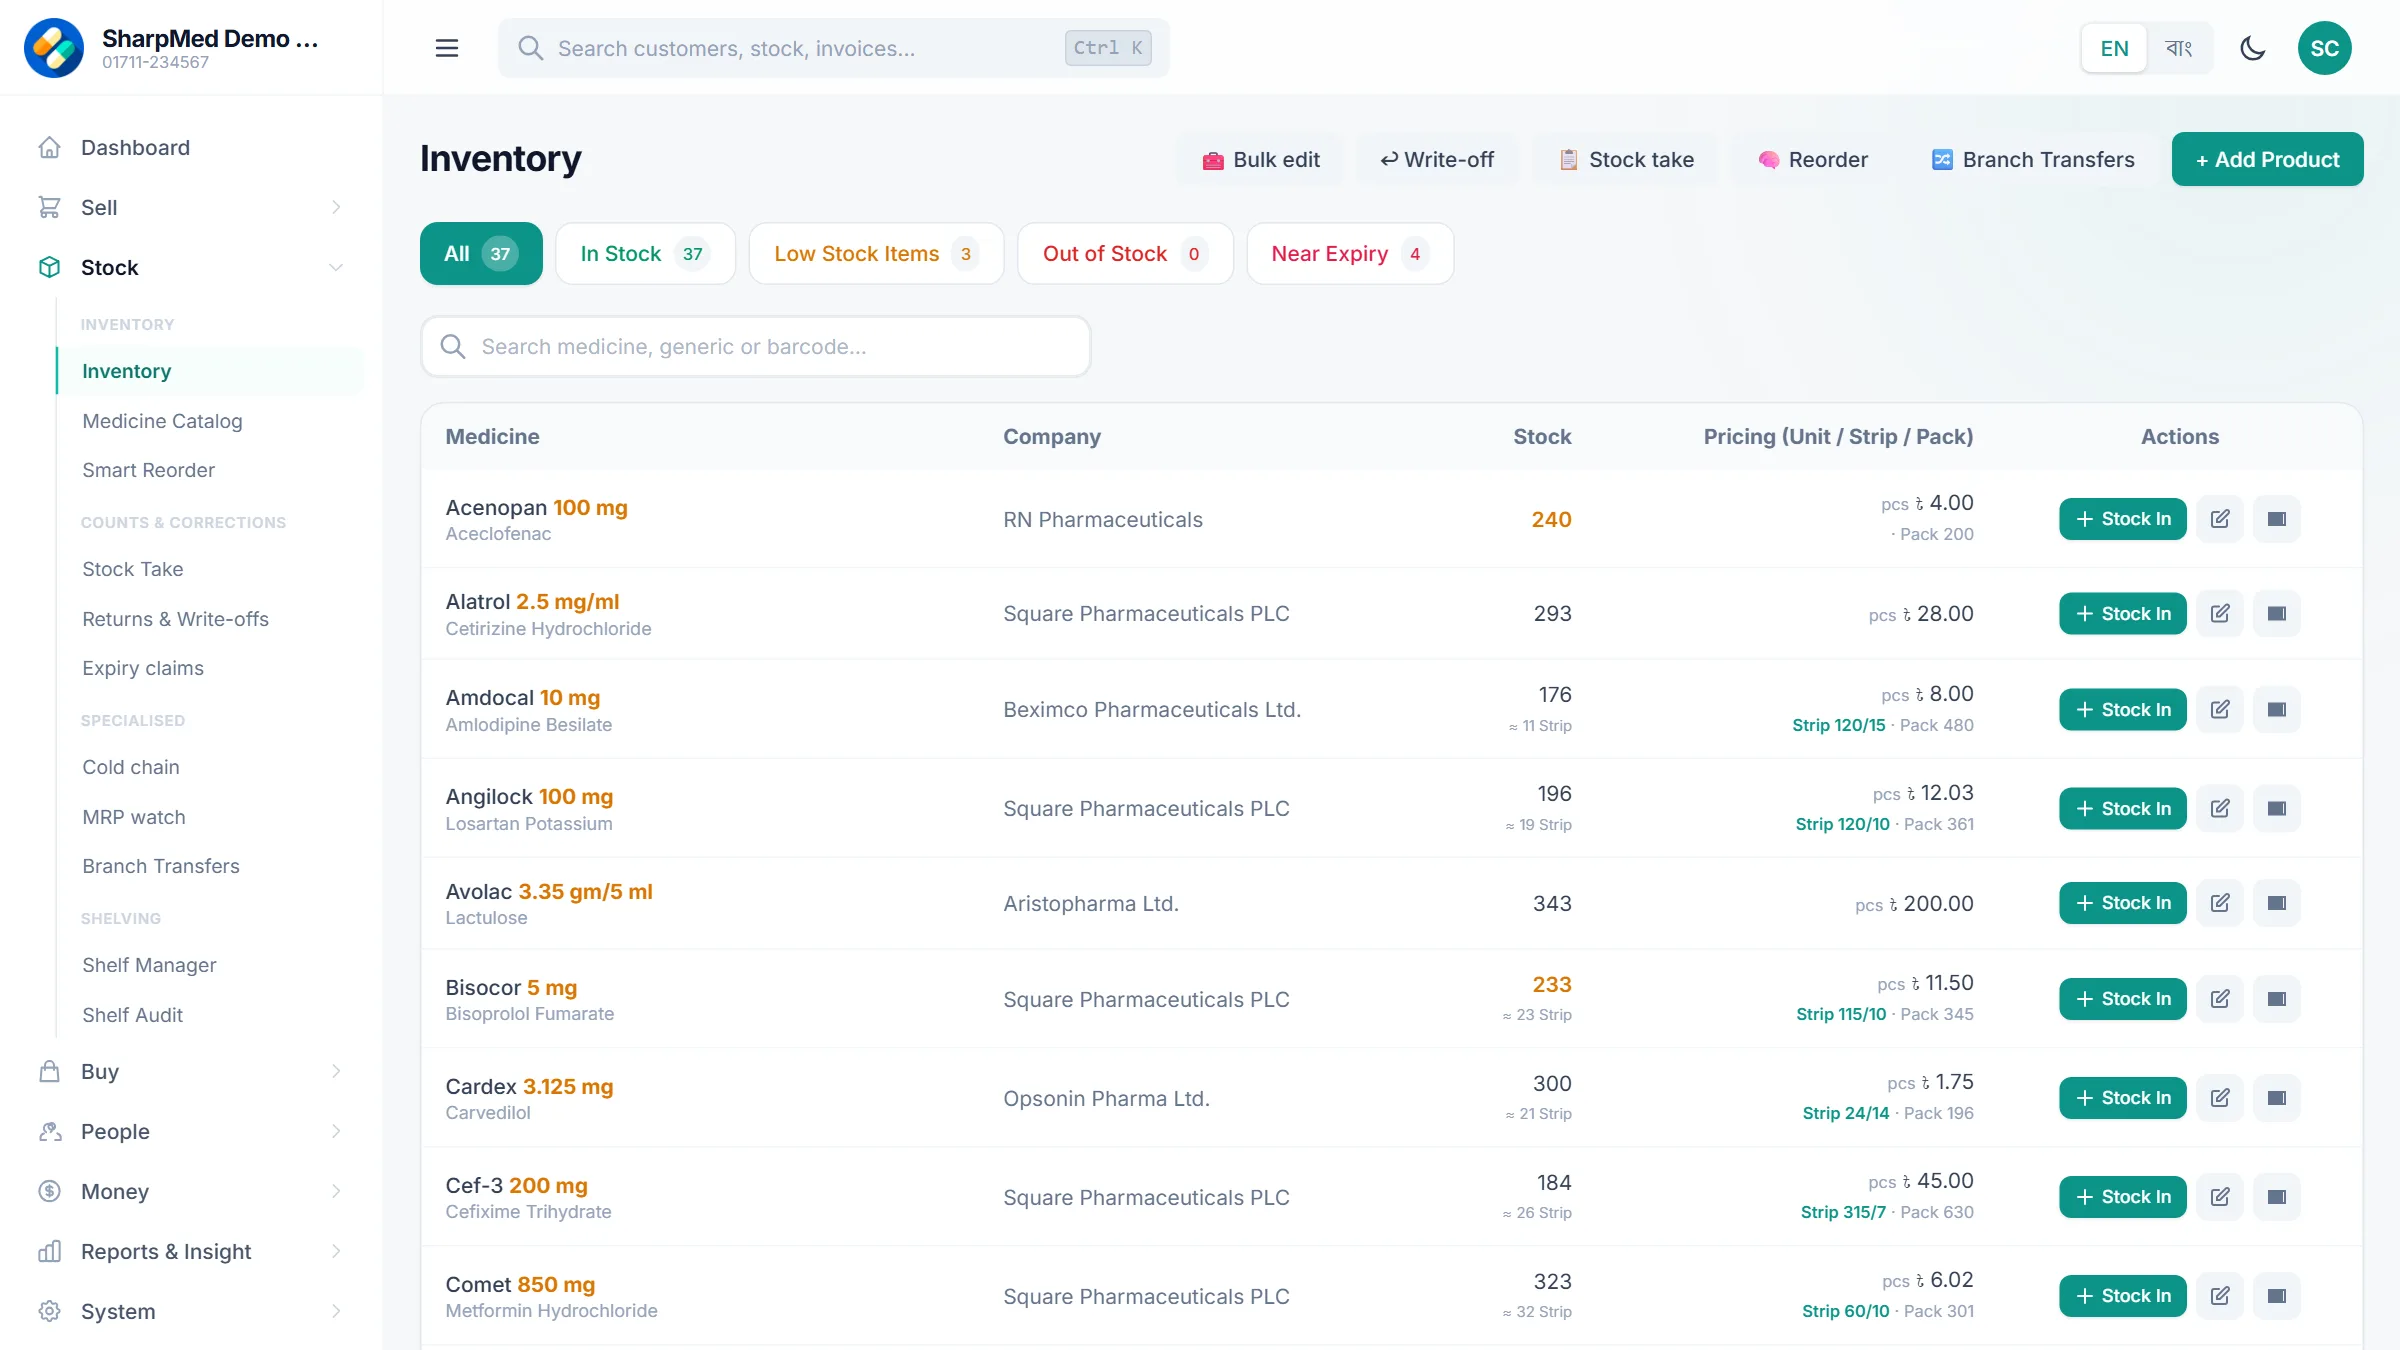Click the Dashboard home icon
Viewport: 2400px width, 1350px height.
point(50,148)
